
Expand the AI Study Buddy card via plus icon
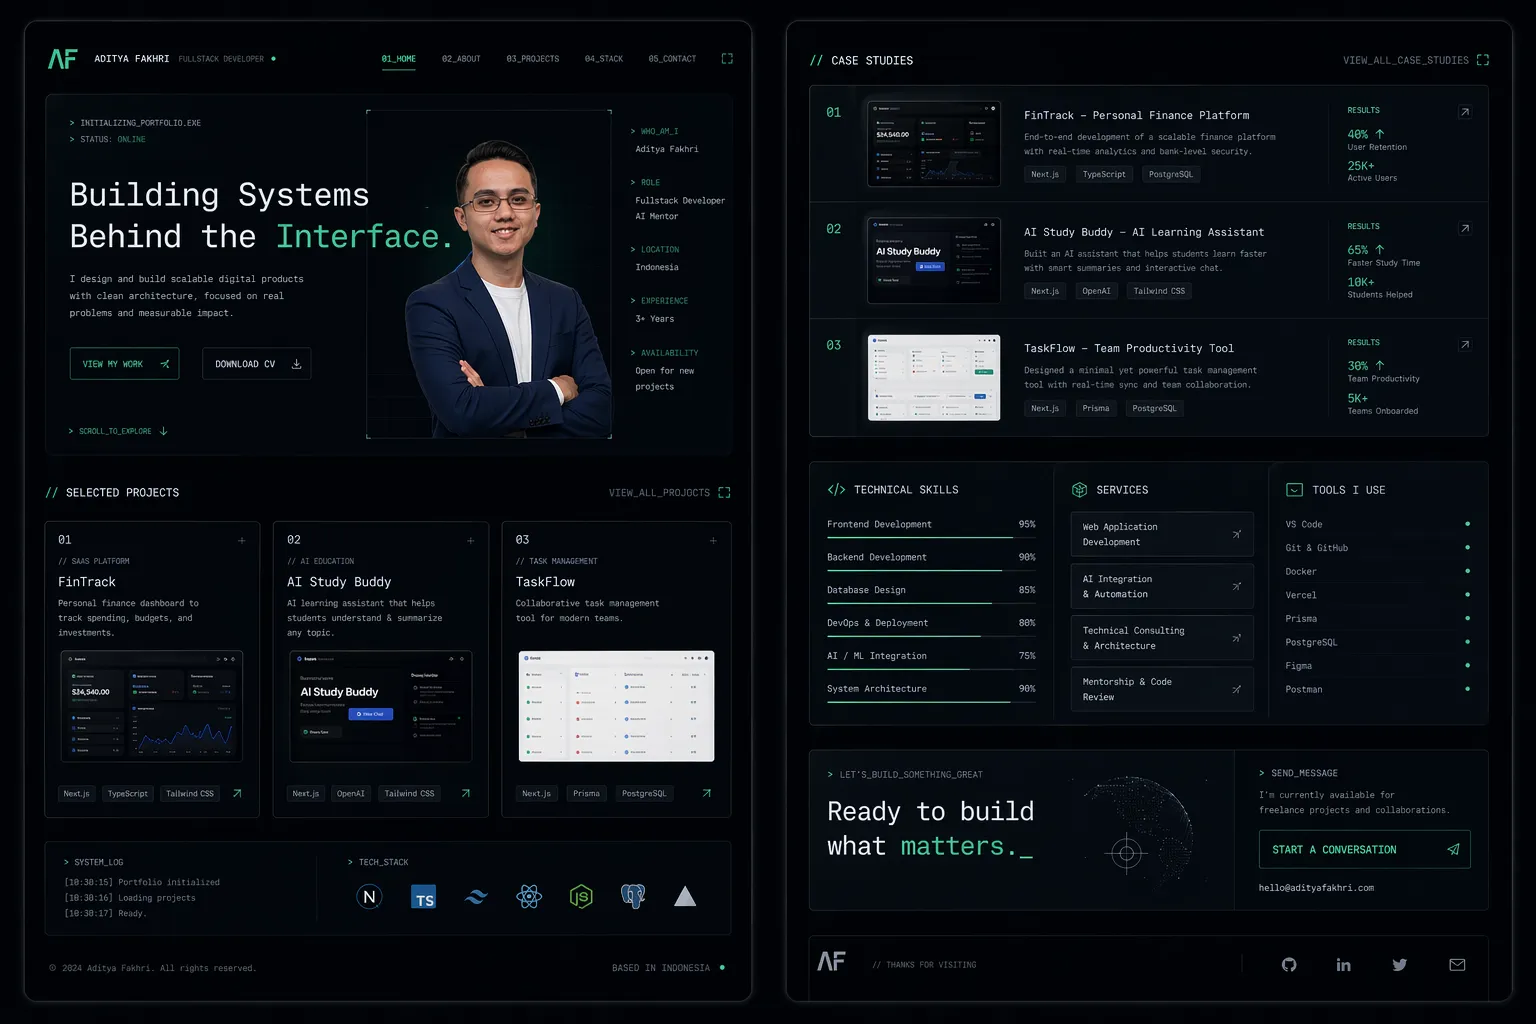click(x=470, y=540)
